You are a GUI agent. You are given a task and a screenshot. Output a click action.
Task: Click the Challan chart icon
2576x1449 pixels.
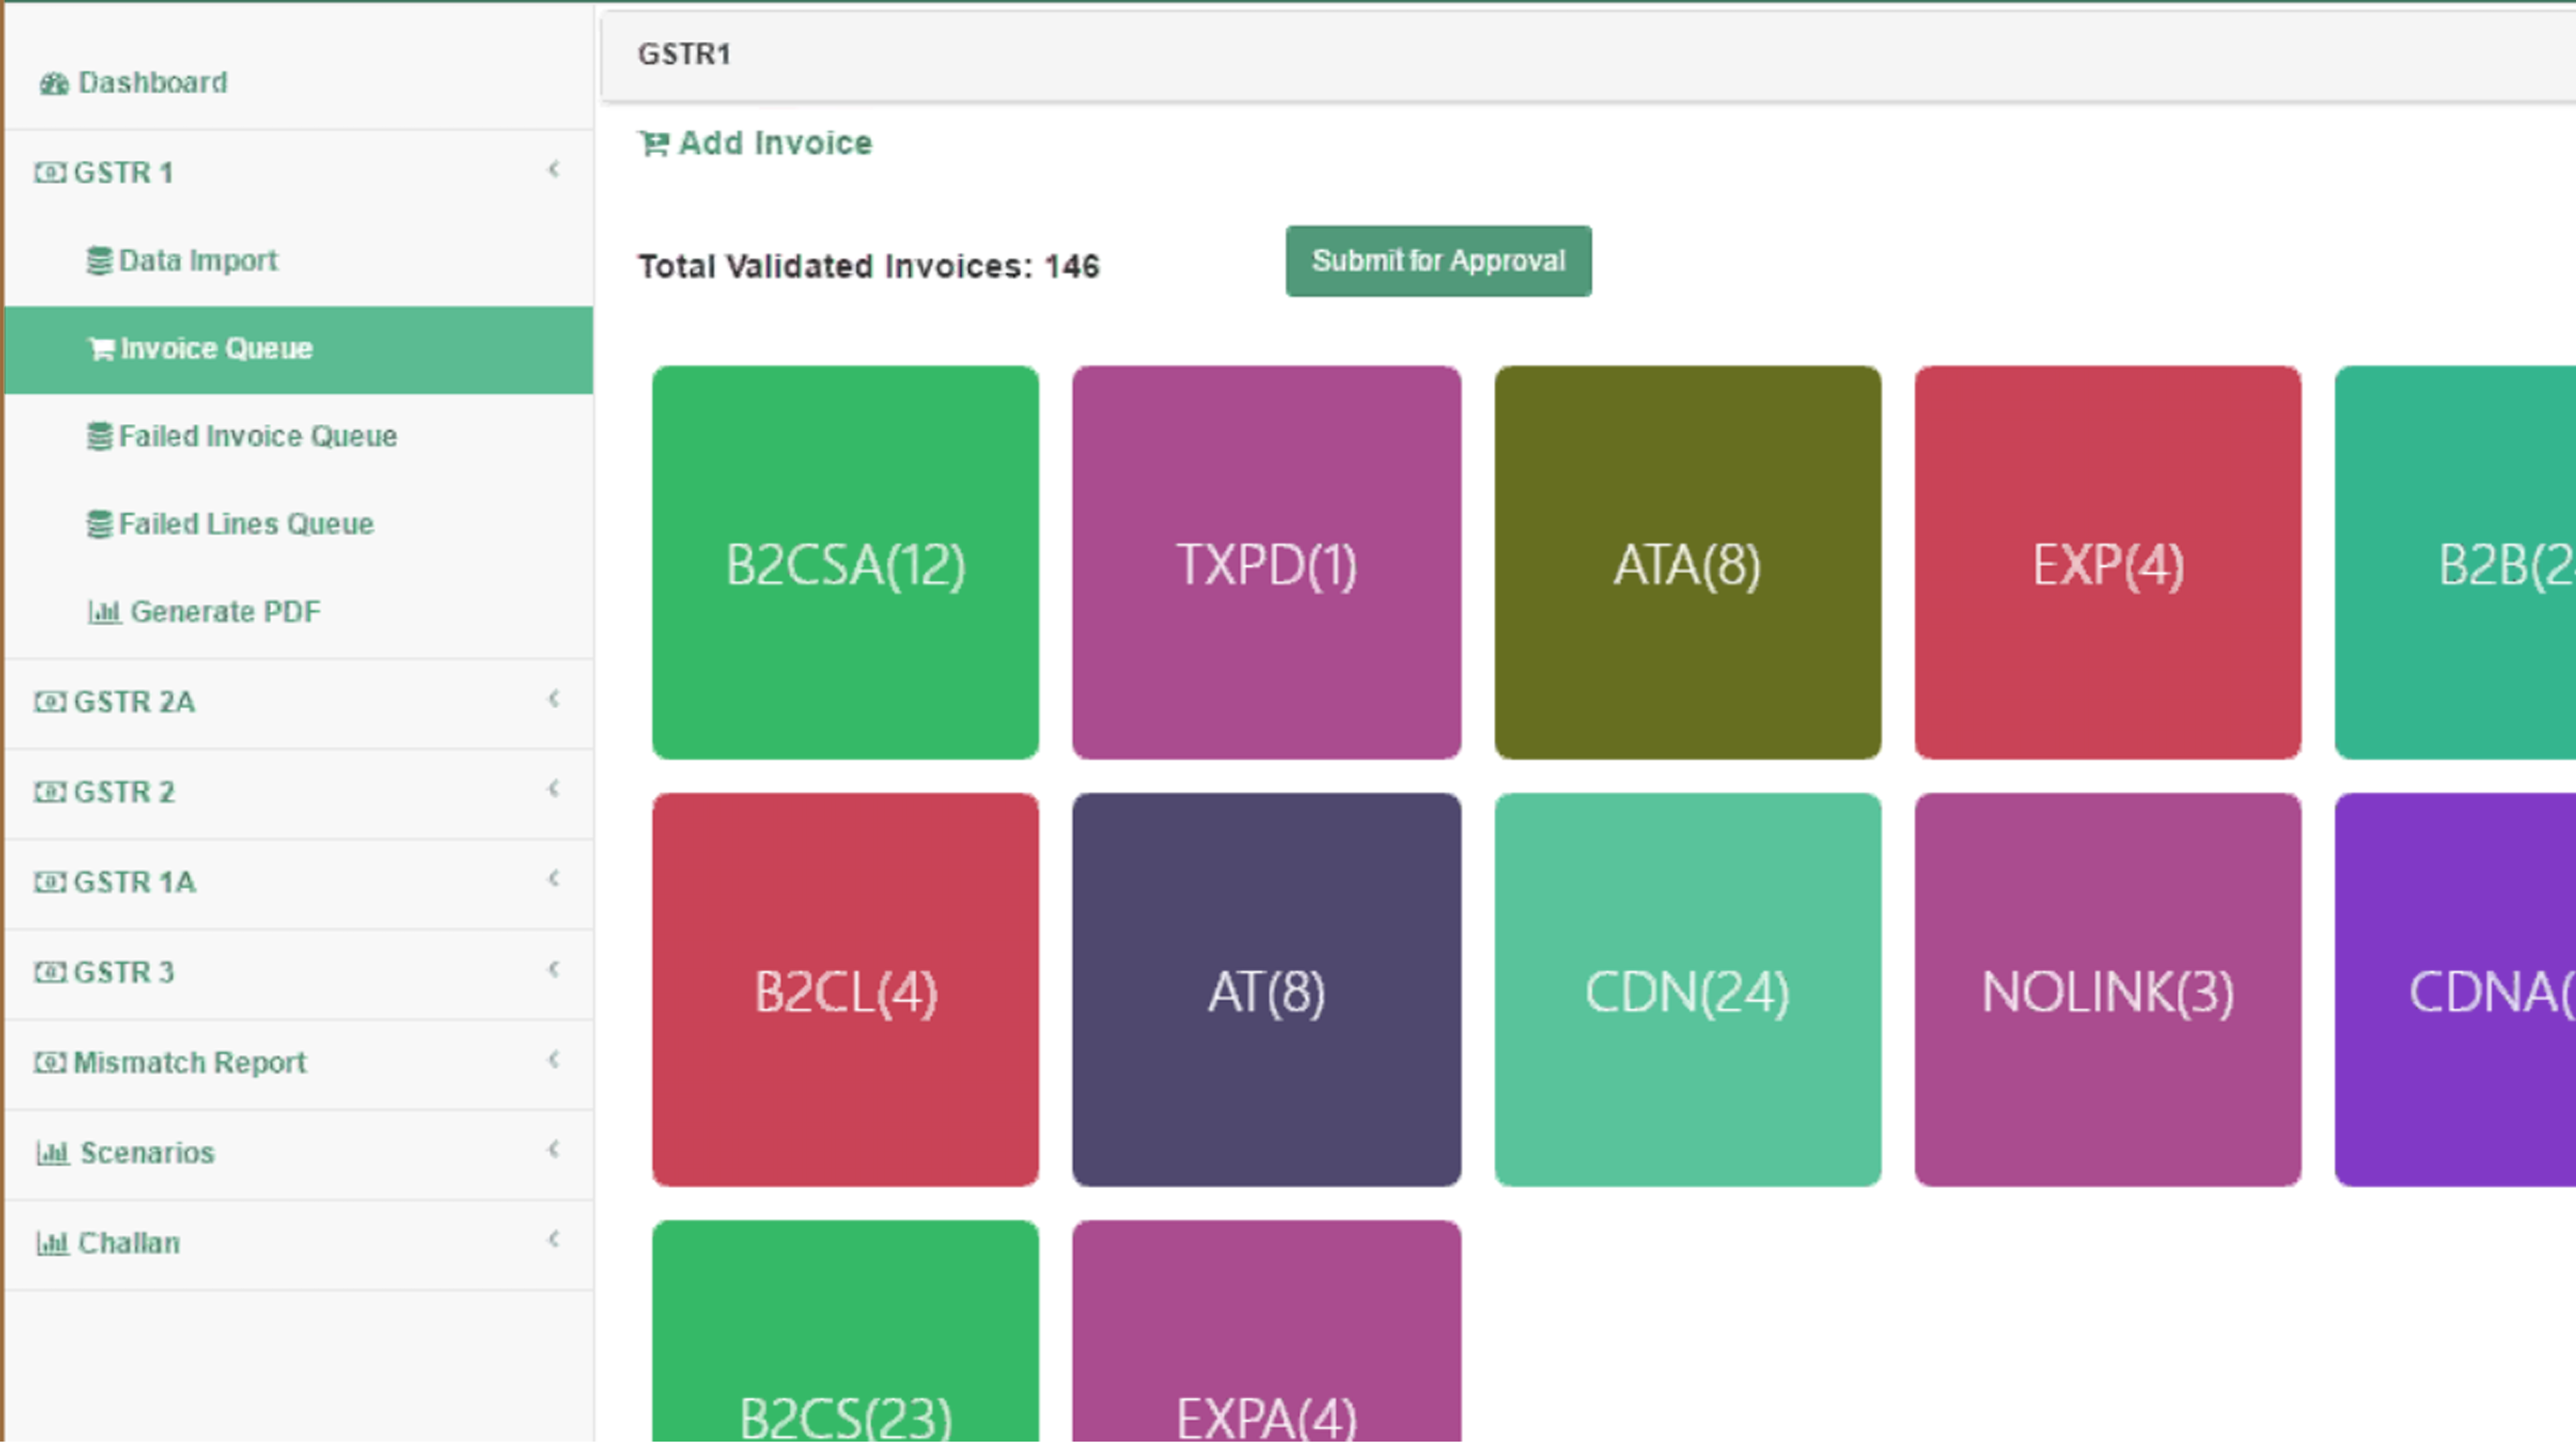53,1243
